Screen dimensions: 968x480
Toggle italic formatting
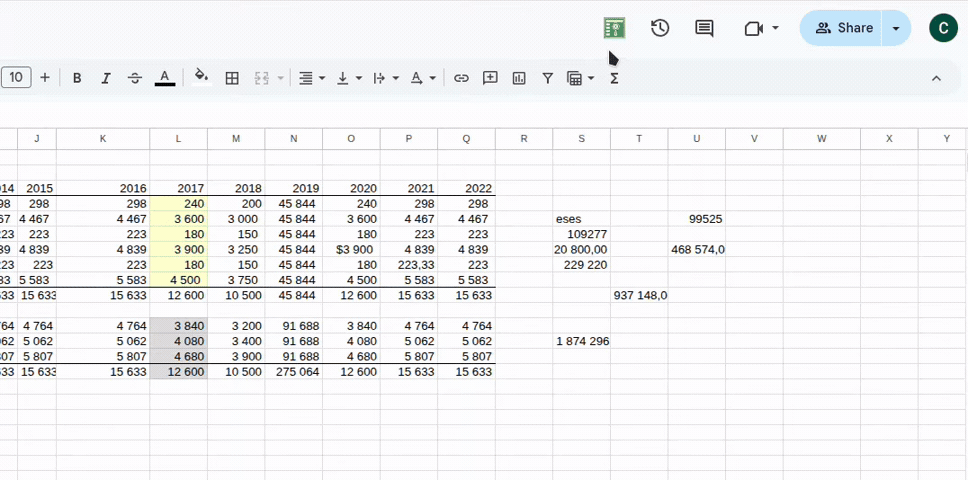pyautogui.click(x=106, y=78)
